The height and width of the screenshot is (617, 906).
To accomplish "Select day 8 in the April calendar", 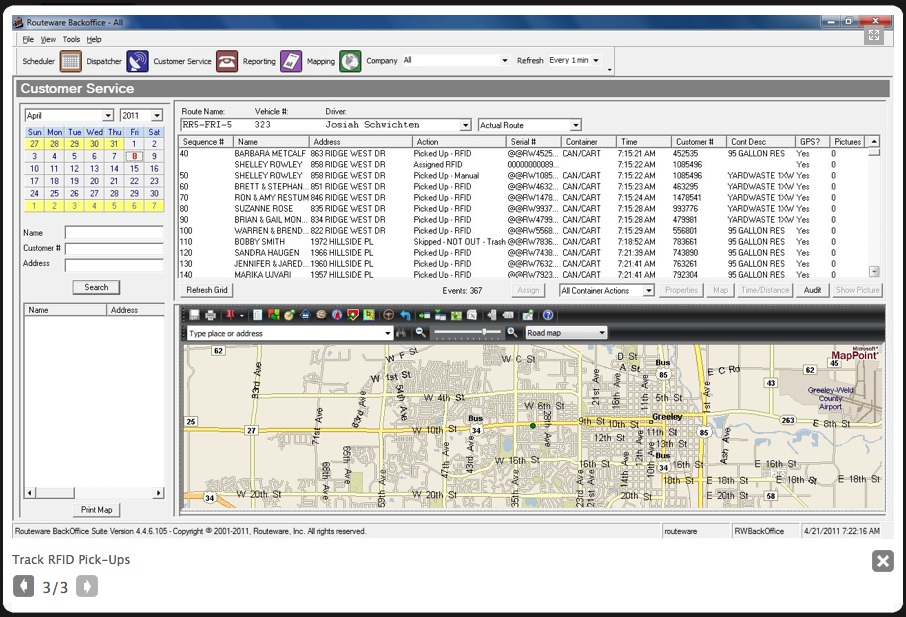I will click(134, 156).
